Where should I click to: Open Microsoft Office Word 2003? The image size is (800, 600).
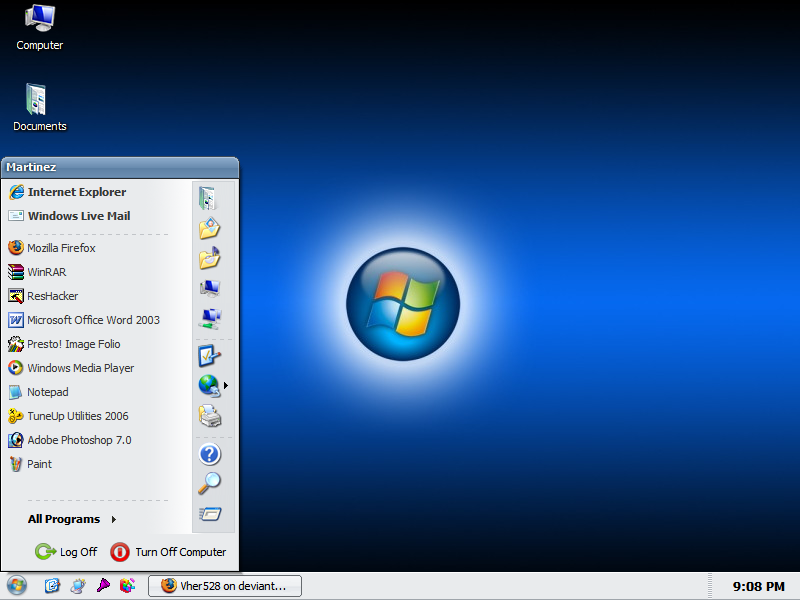84,320
